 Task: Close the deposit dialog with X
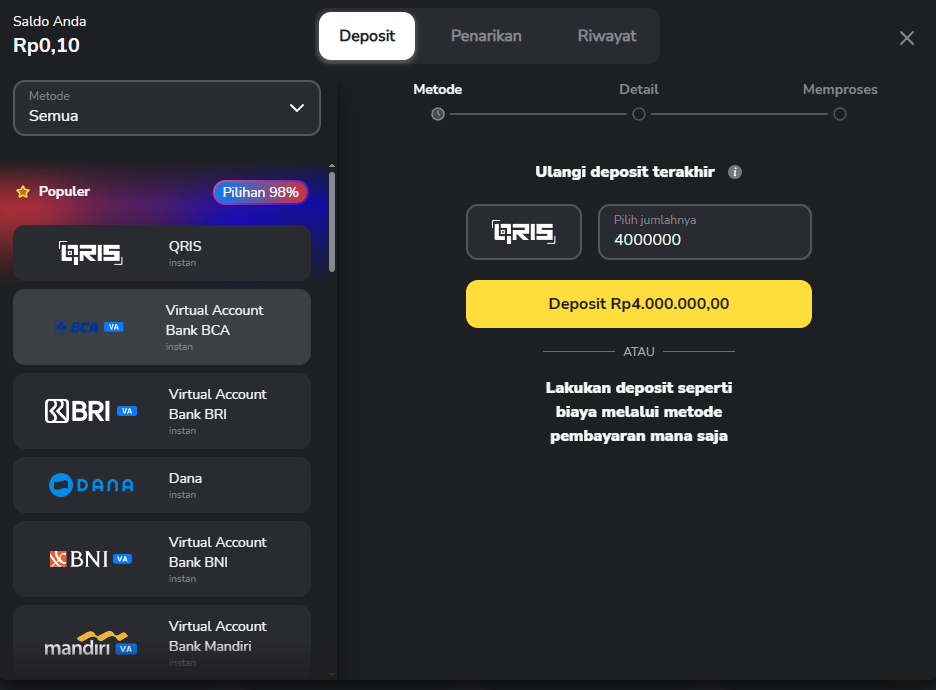tap(907, 38)
